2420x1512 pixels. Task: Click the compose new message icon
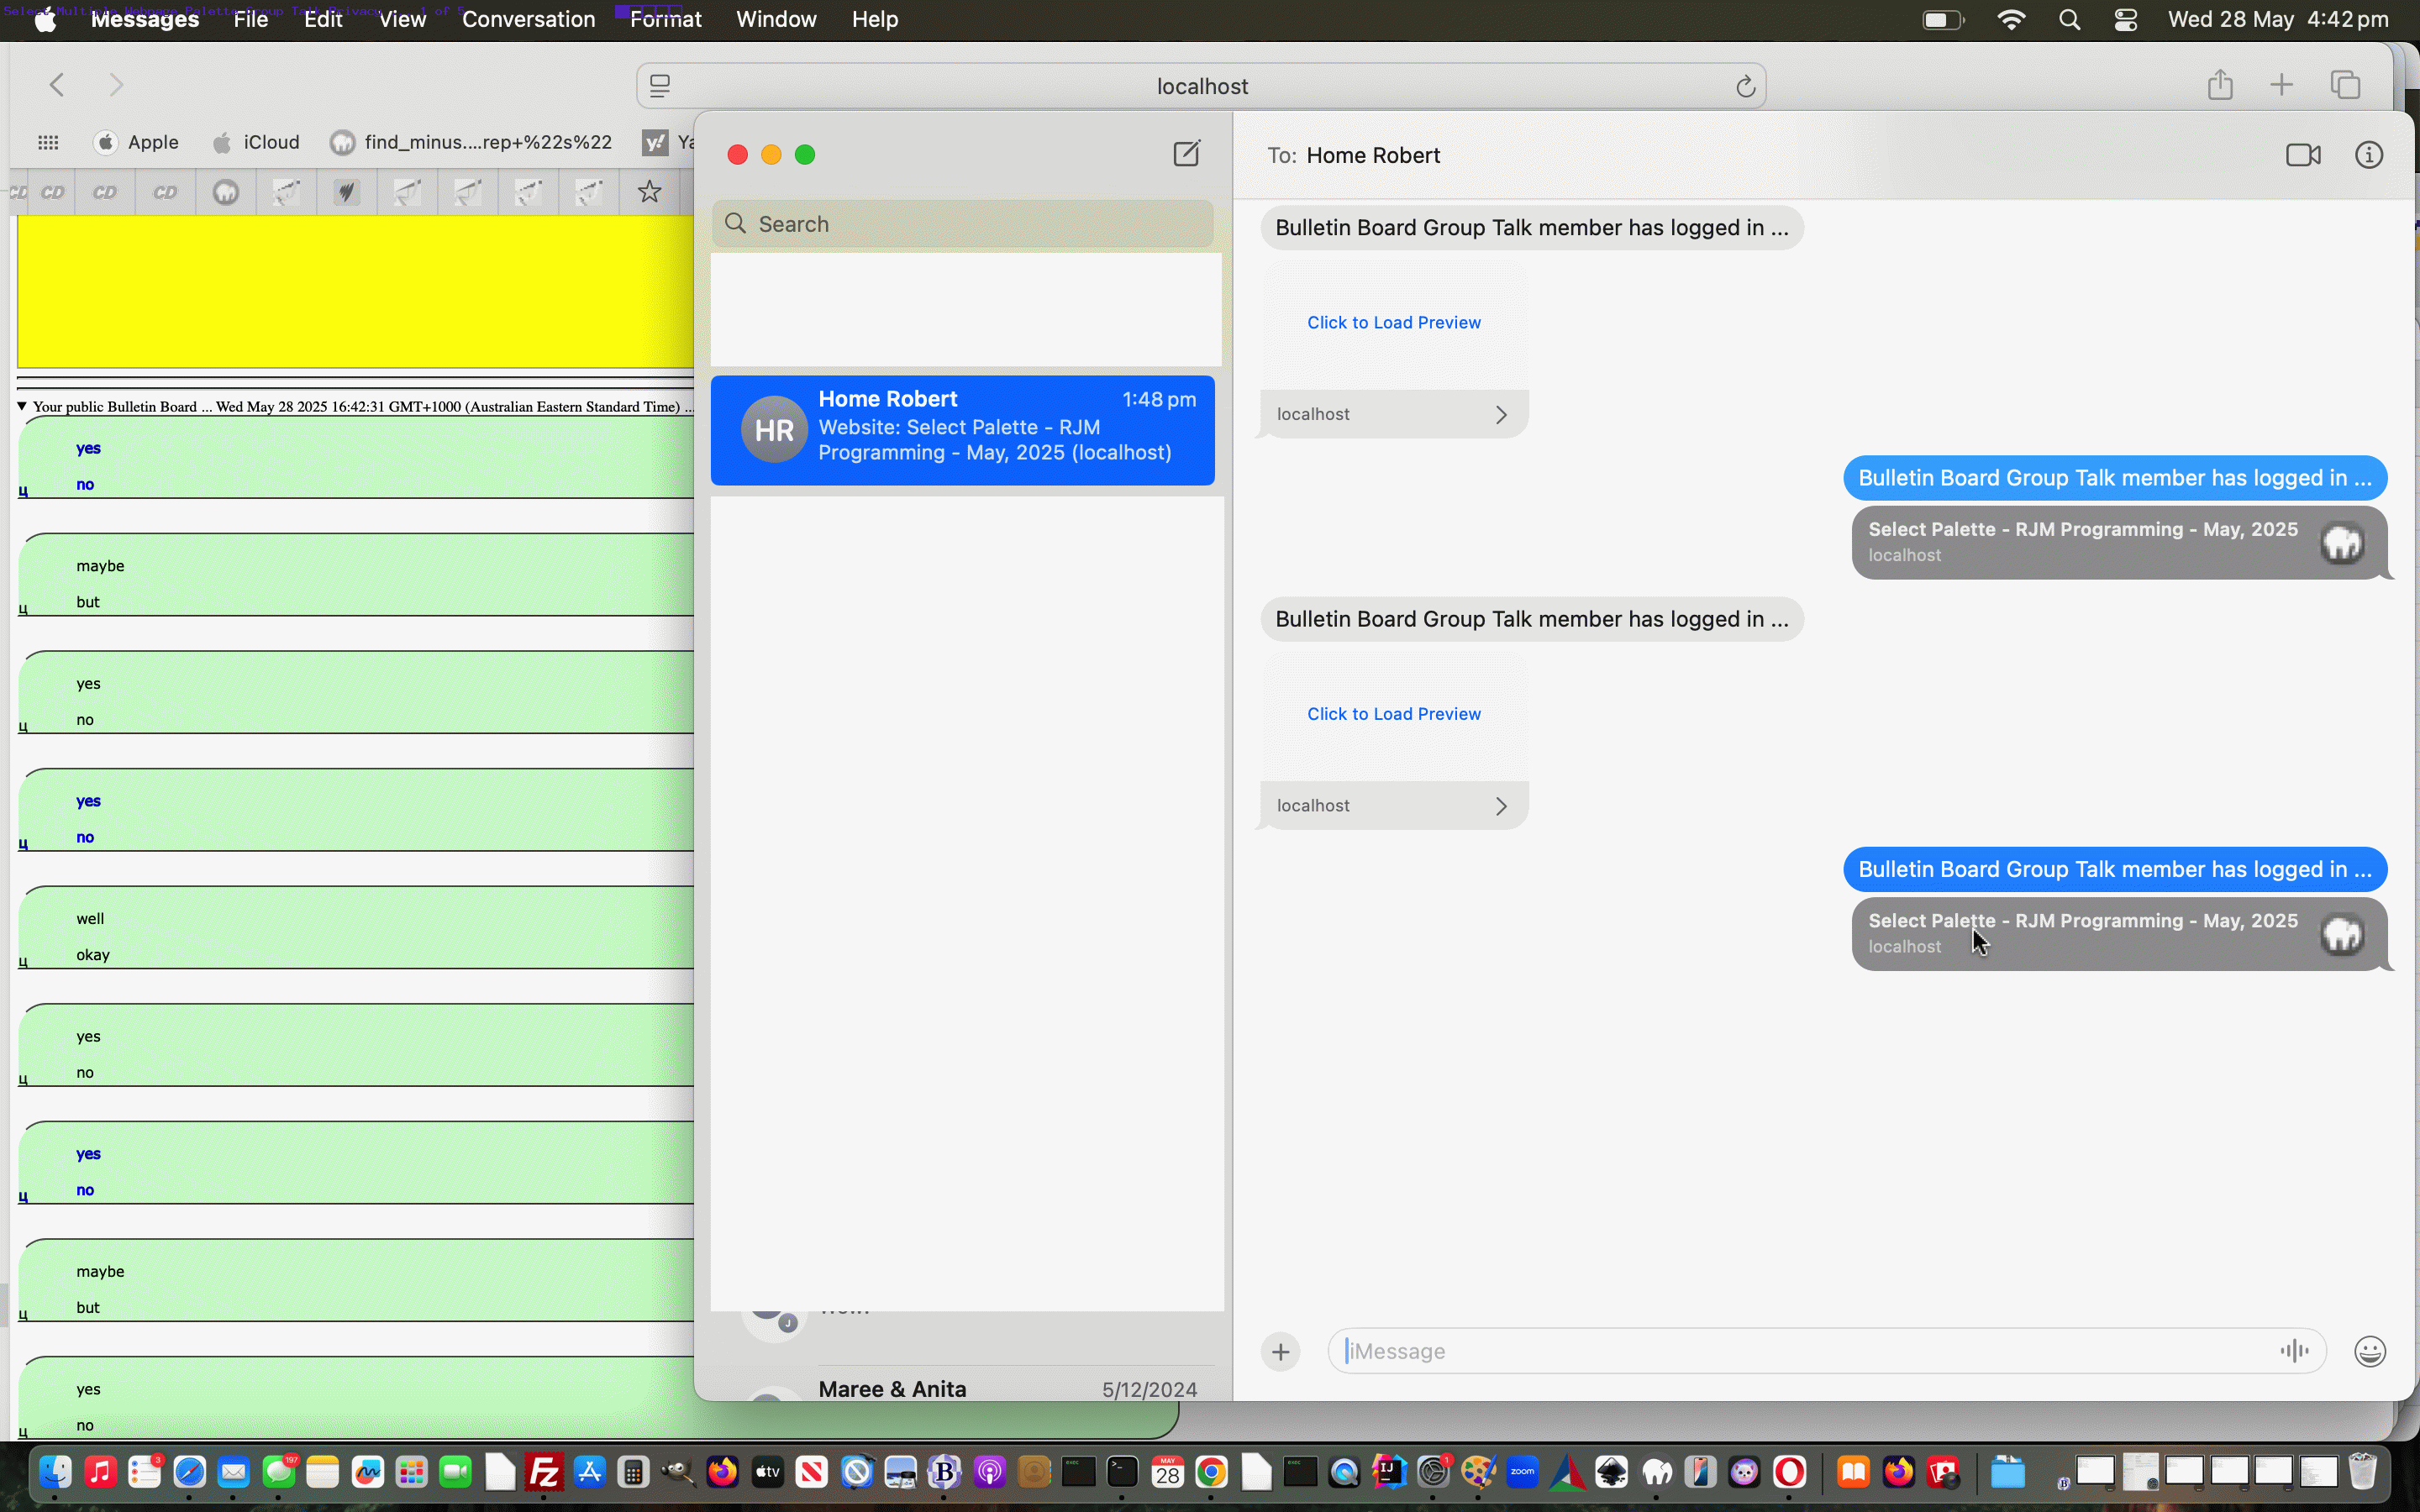[1186, 154]
